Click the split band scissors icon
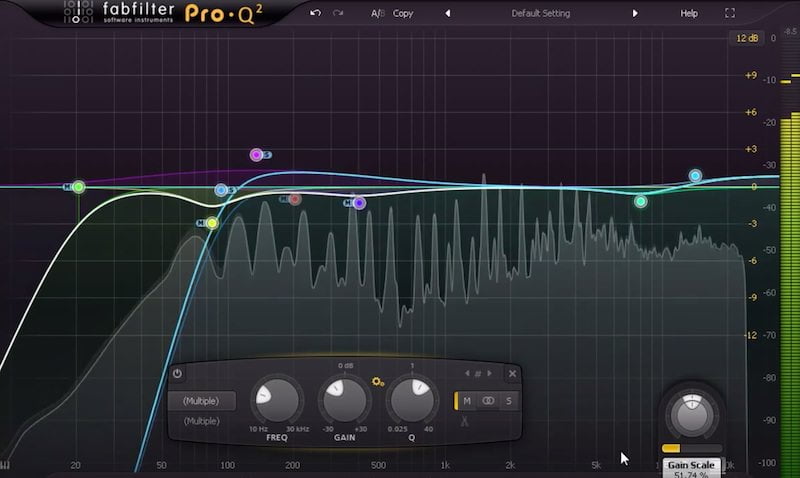The width and height of the screenshot is (800, 478). tap(464, 421)
